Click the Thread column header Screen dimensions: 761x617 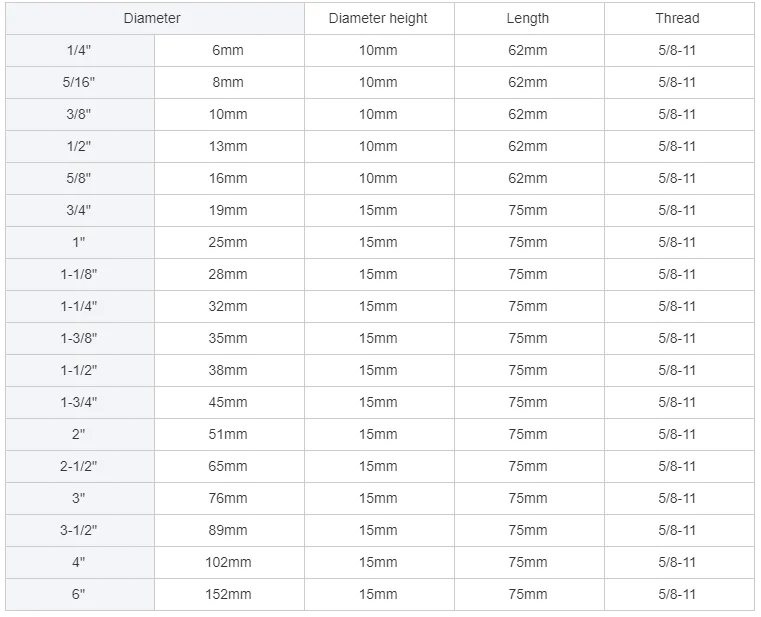[677, 18]
